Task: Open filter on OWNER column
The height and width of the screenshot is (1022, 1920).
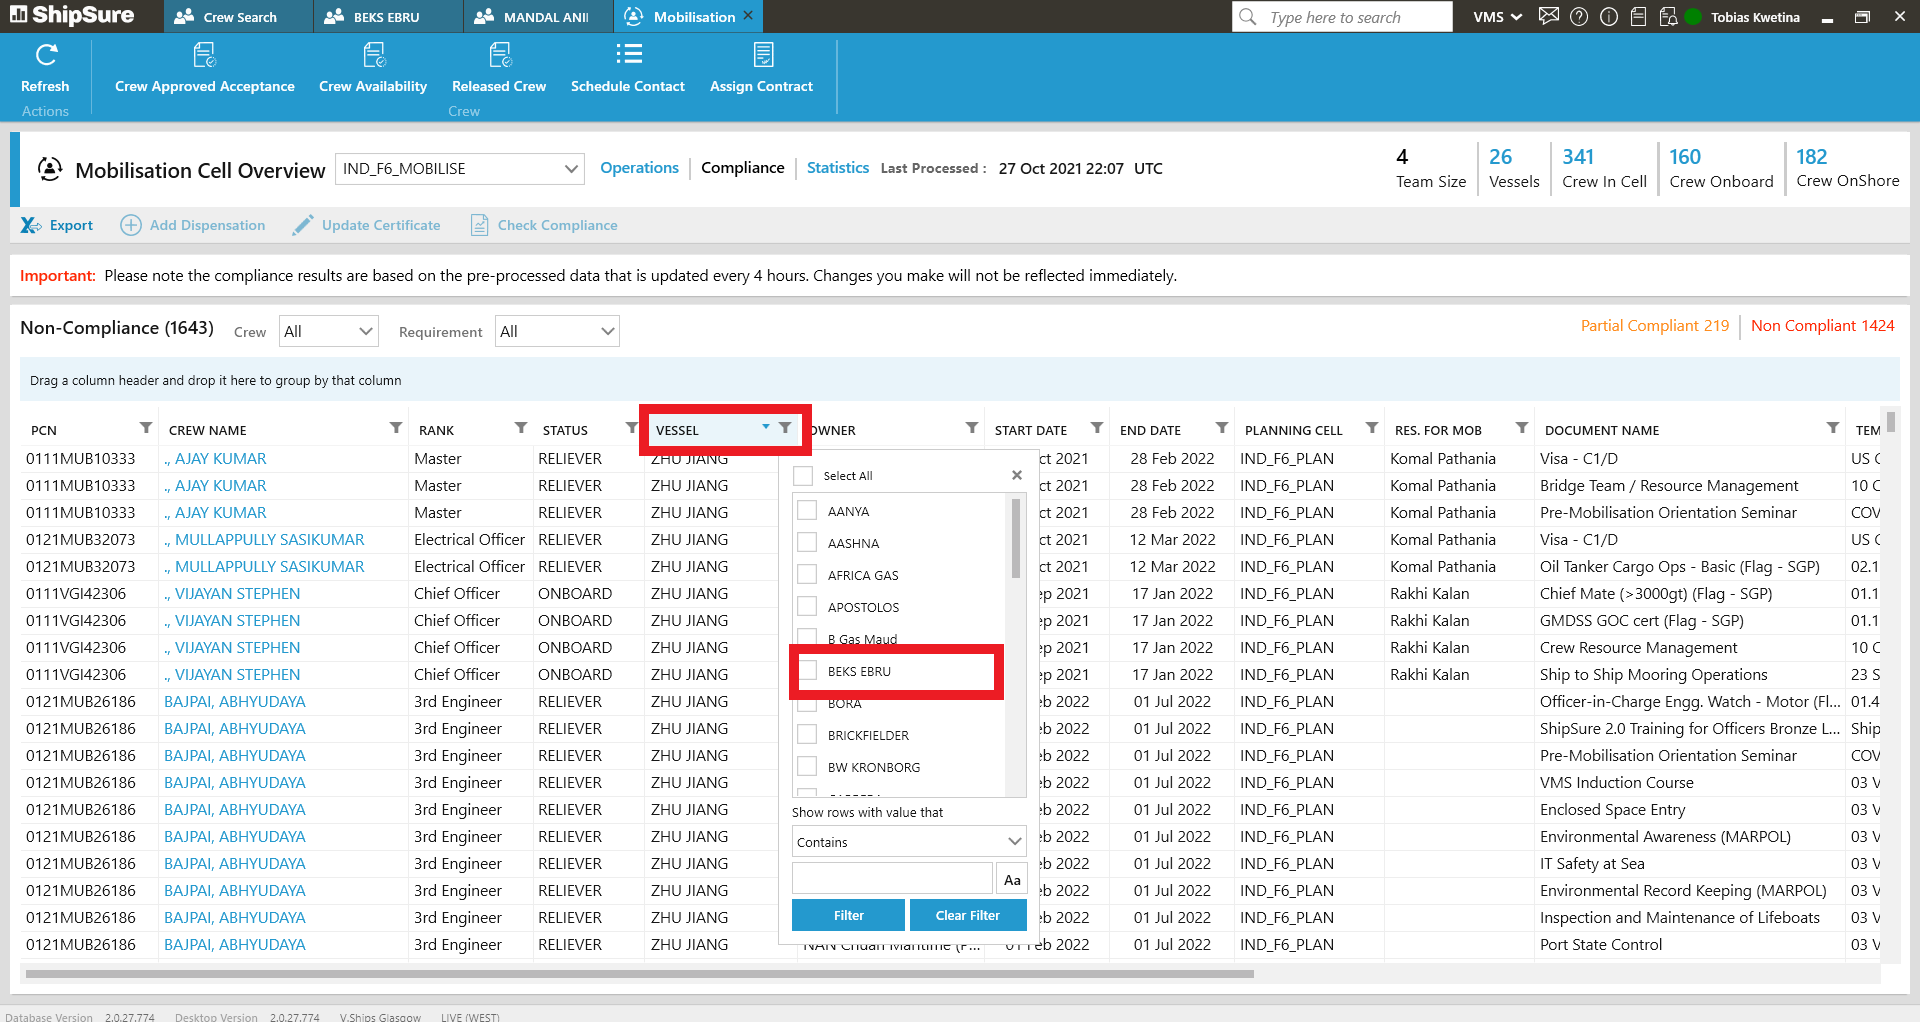Action: click(x=972, y=428)
